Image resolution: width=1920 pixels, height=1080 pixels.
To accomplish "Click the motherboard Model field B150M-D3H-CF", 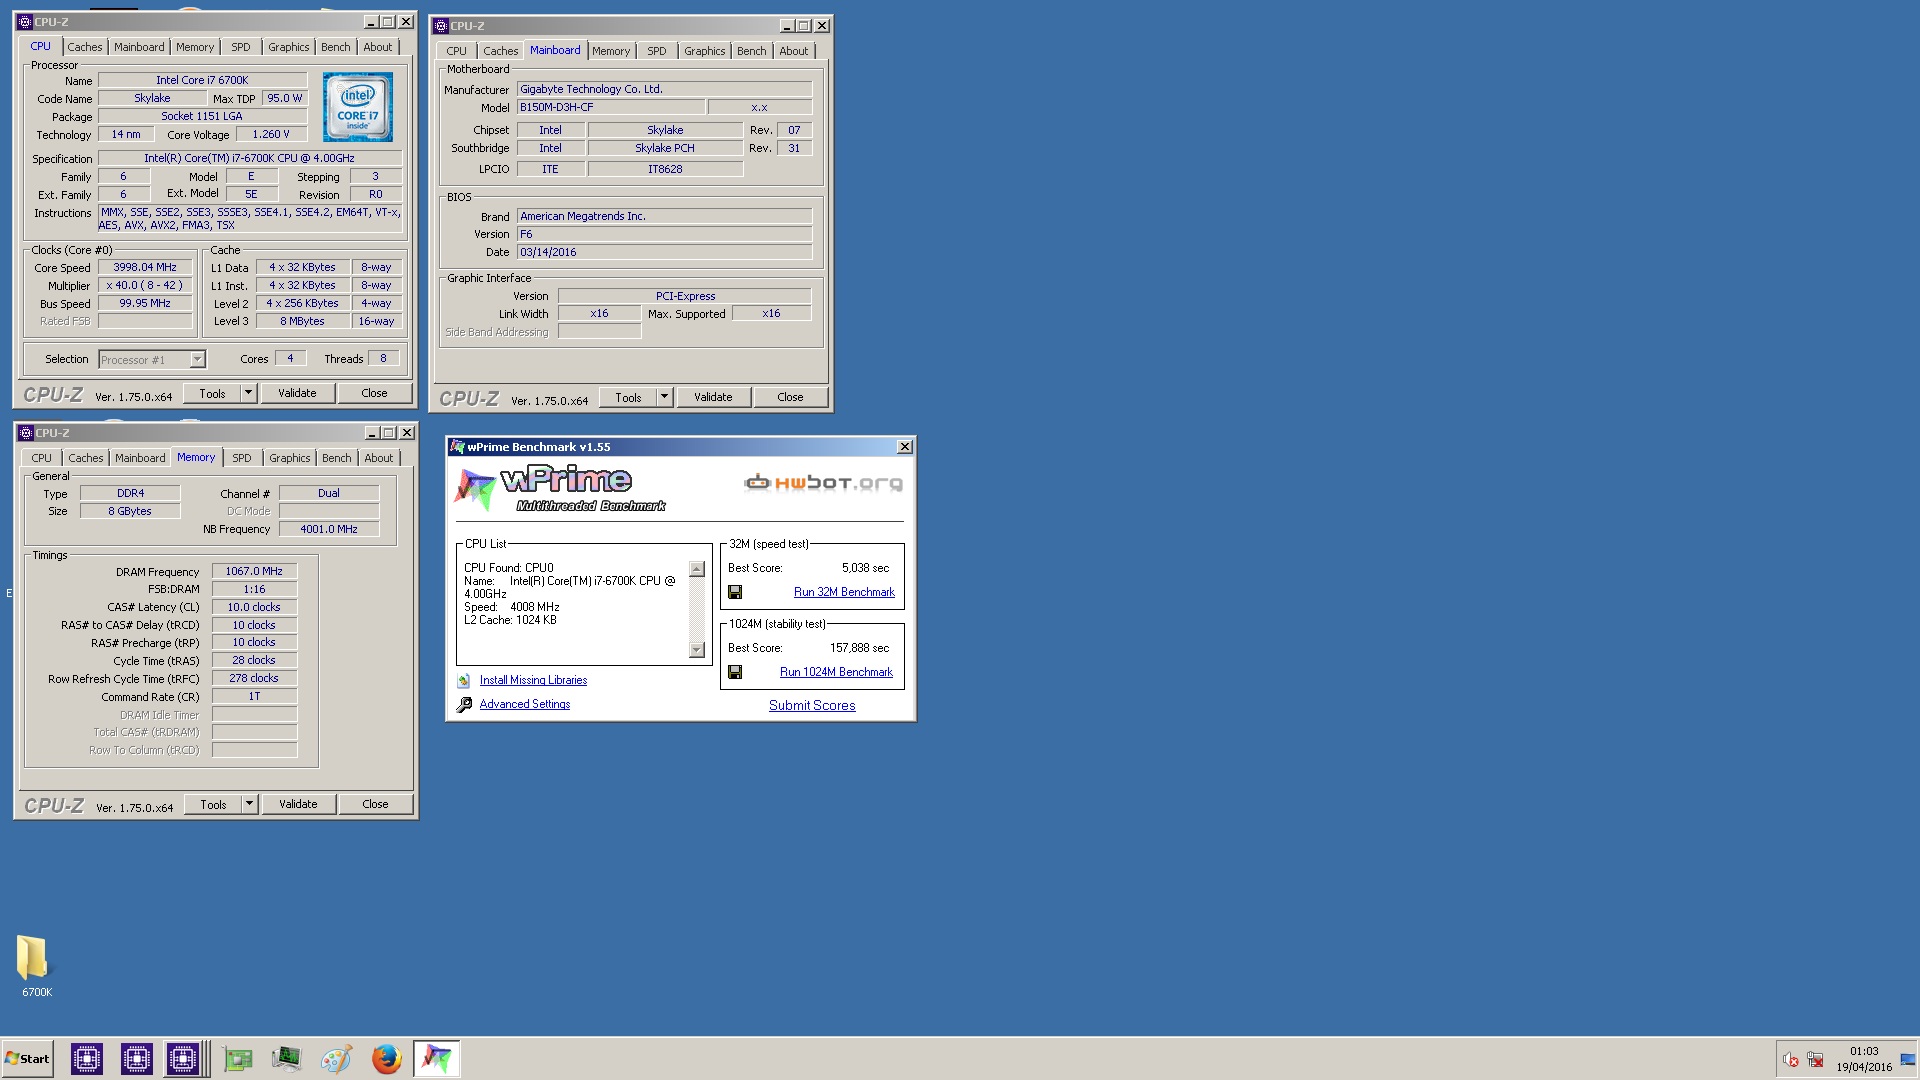I will coord(611,107).
